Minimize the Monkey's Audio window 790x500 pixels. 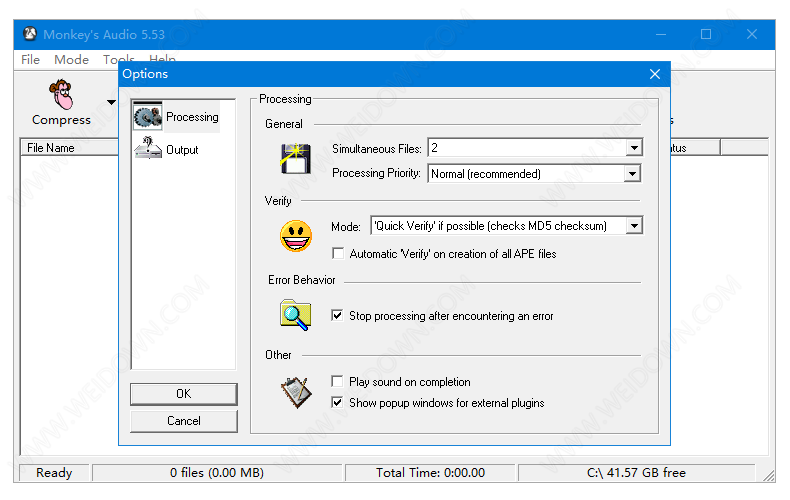point(661,34)
